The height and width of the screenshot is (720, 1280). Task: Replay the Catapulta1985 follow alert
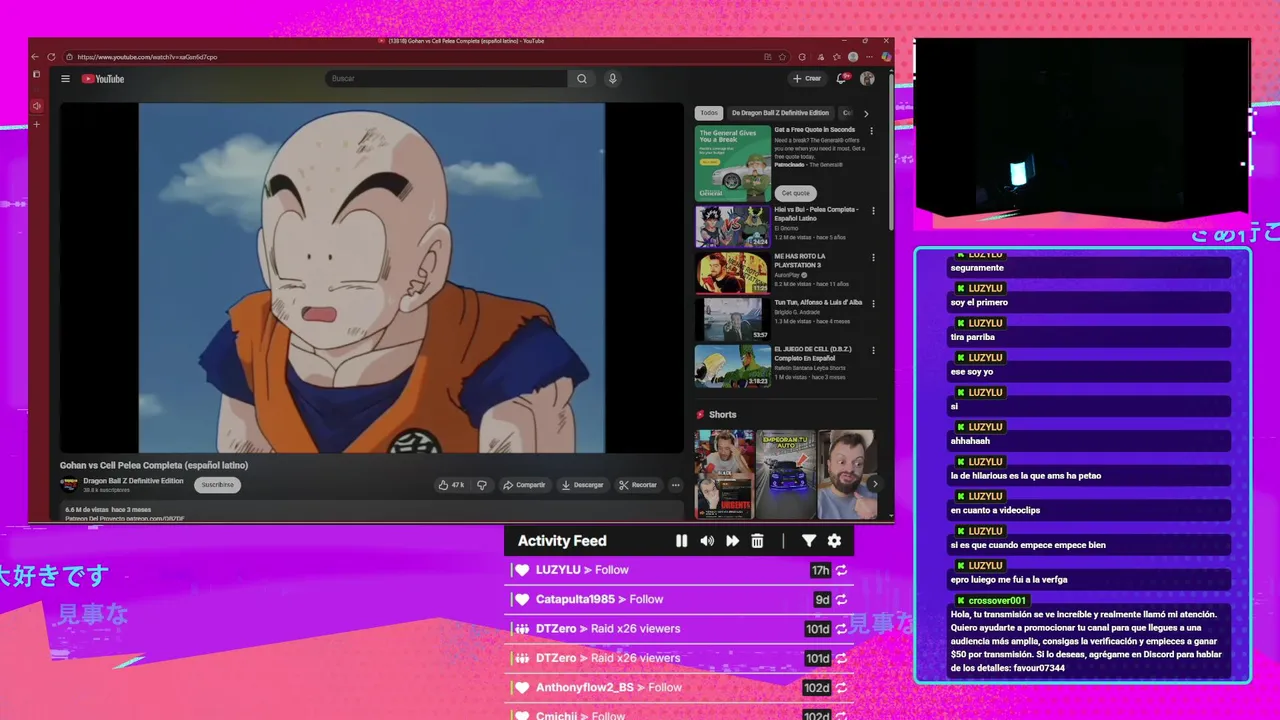[x=841, y=600]
